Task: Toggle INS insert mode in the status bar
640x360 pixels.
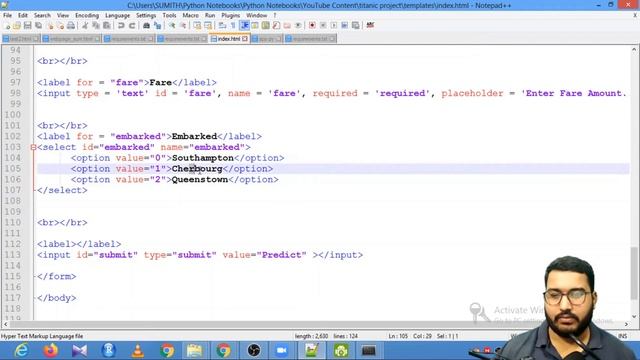Action: tap(622, 336)
